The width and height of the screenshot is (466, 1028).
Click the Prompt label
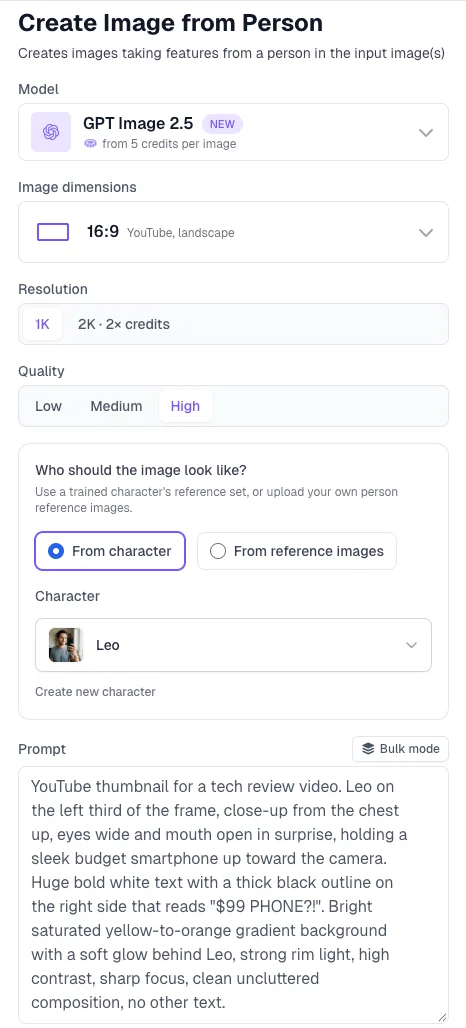(x=43, y=749)
